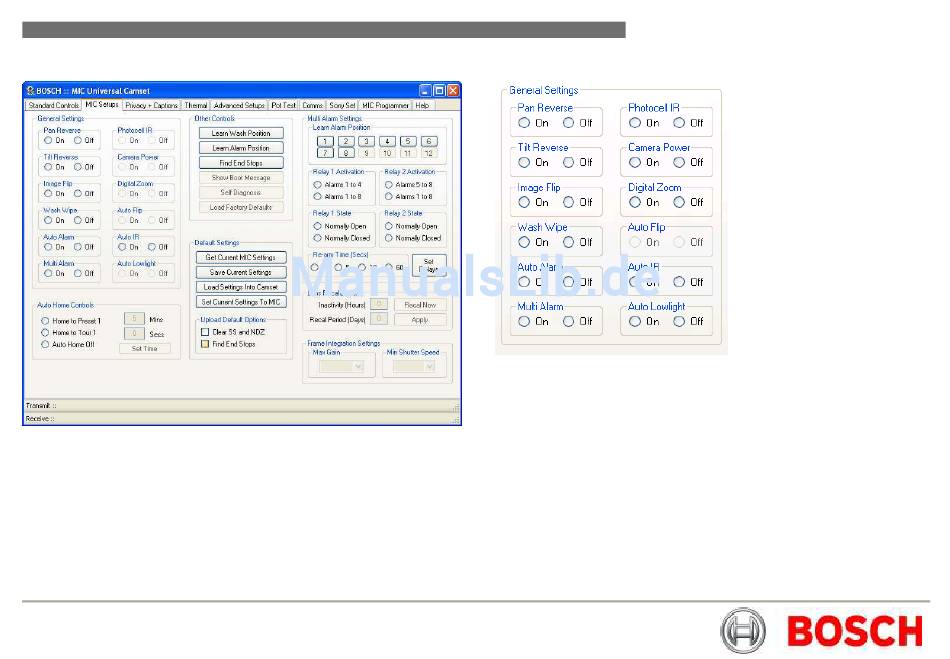
Task: Go to the Advanced Setups tab
Action: point(239,105)
